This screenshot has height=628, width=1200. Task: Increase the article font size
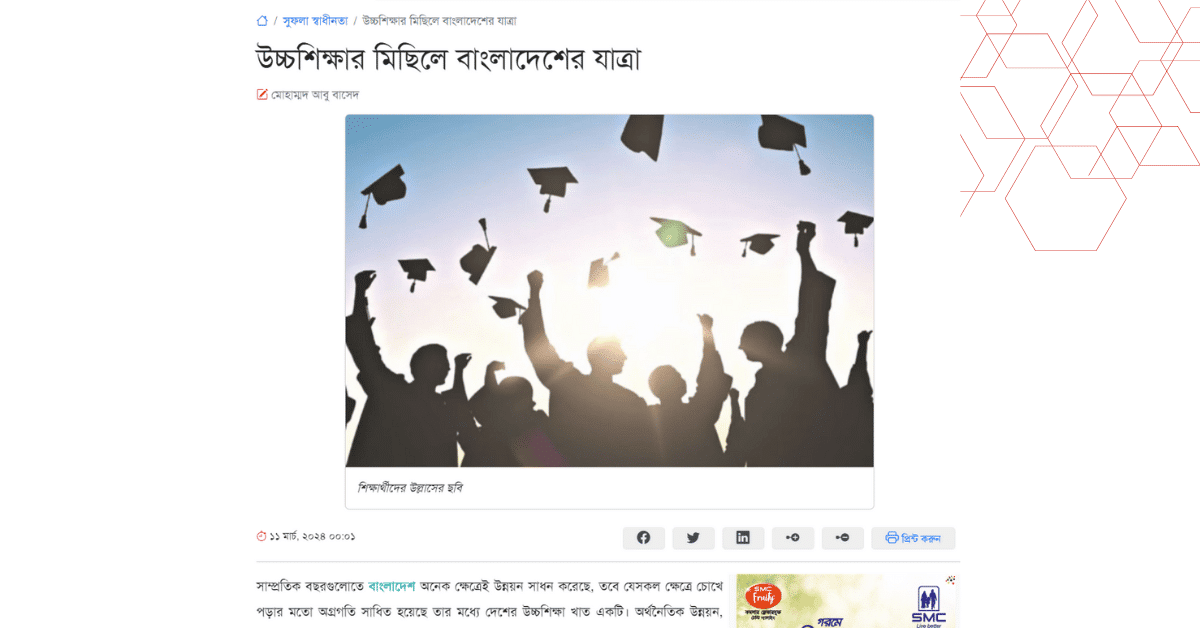click(793, 538)
